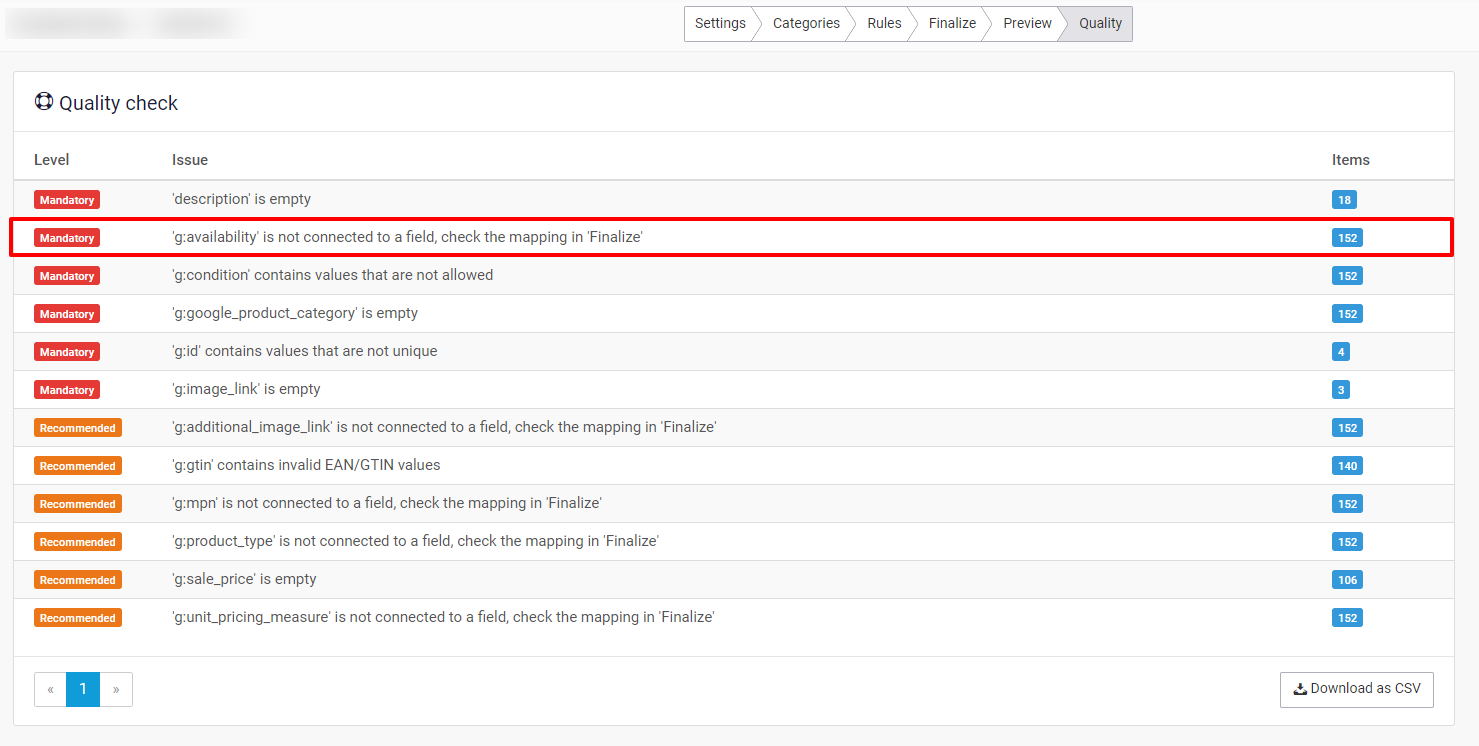
Task: Click Mandatory badge for 'description' is empty
Action: click(x=67, y=200)
